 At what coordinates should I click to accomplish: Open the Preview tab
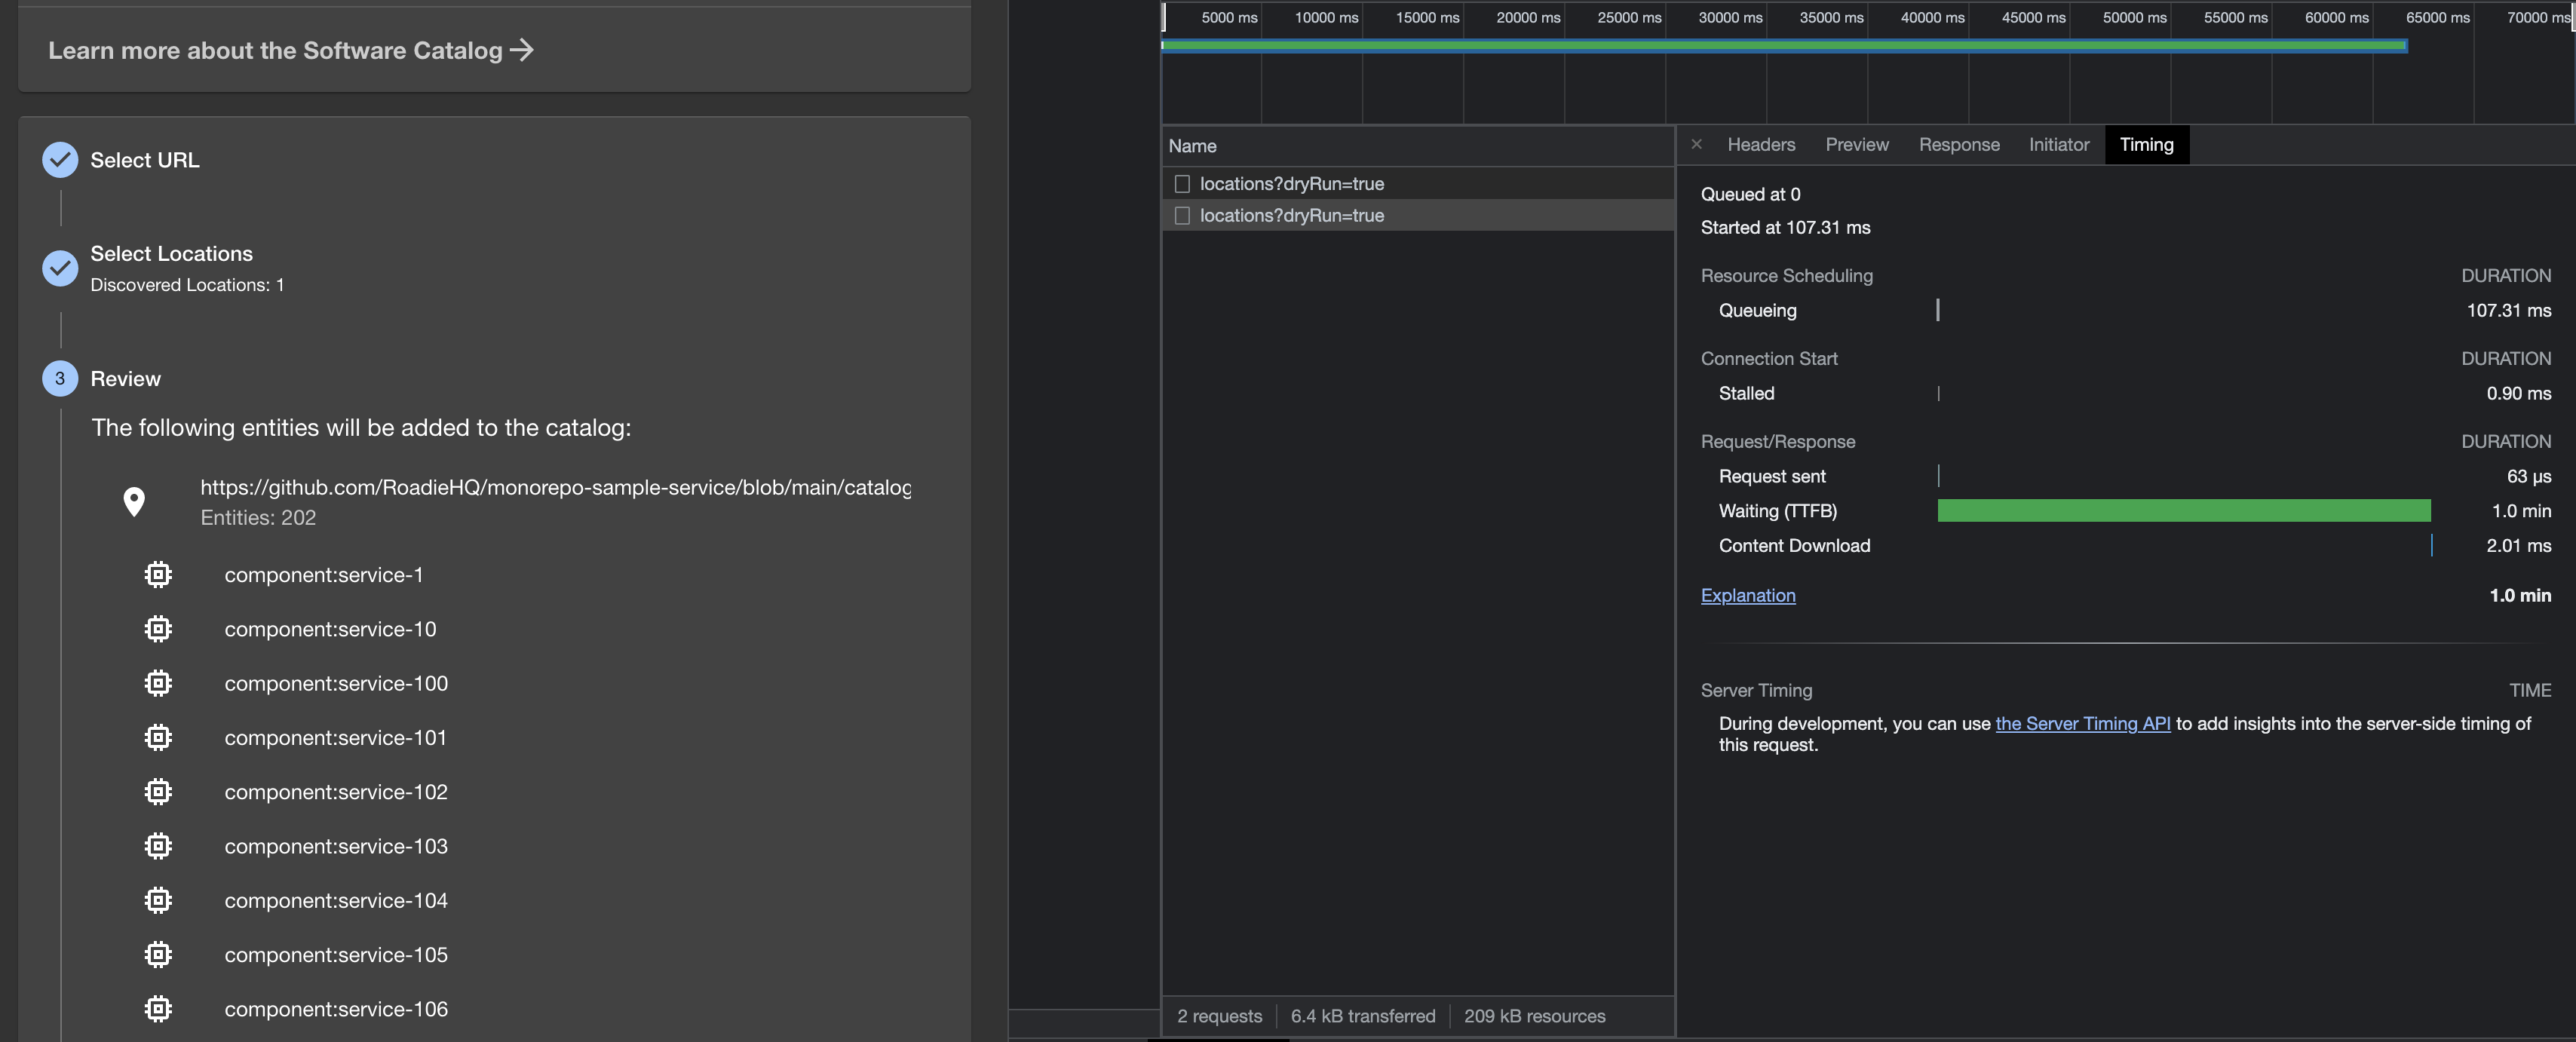pos(1857,145)
